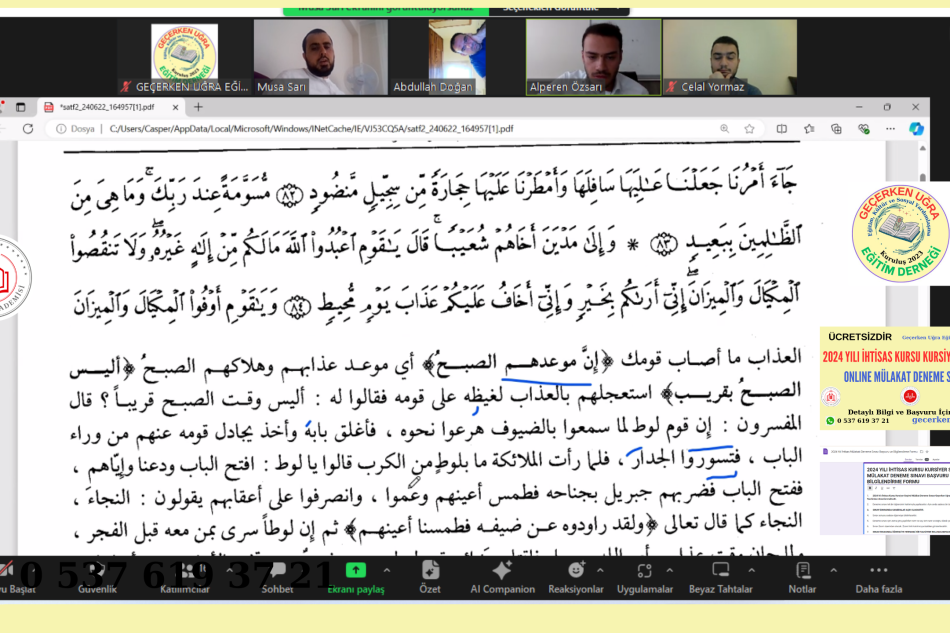950x633 pixels.
Task: Expand the arrow next to Ekranı paylaş
Action: 387,568
